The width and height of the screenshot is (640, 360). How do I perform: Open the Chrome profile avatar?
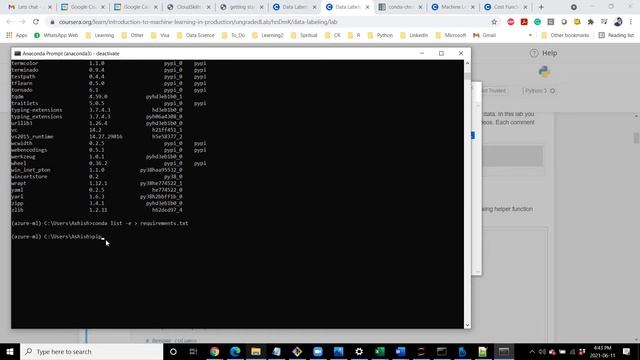click(618, 22)
